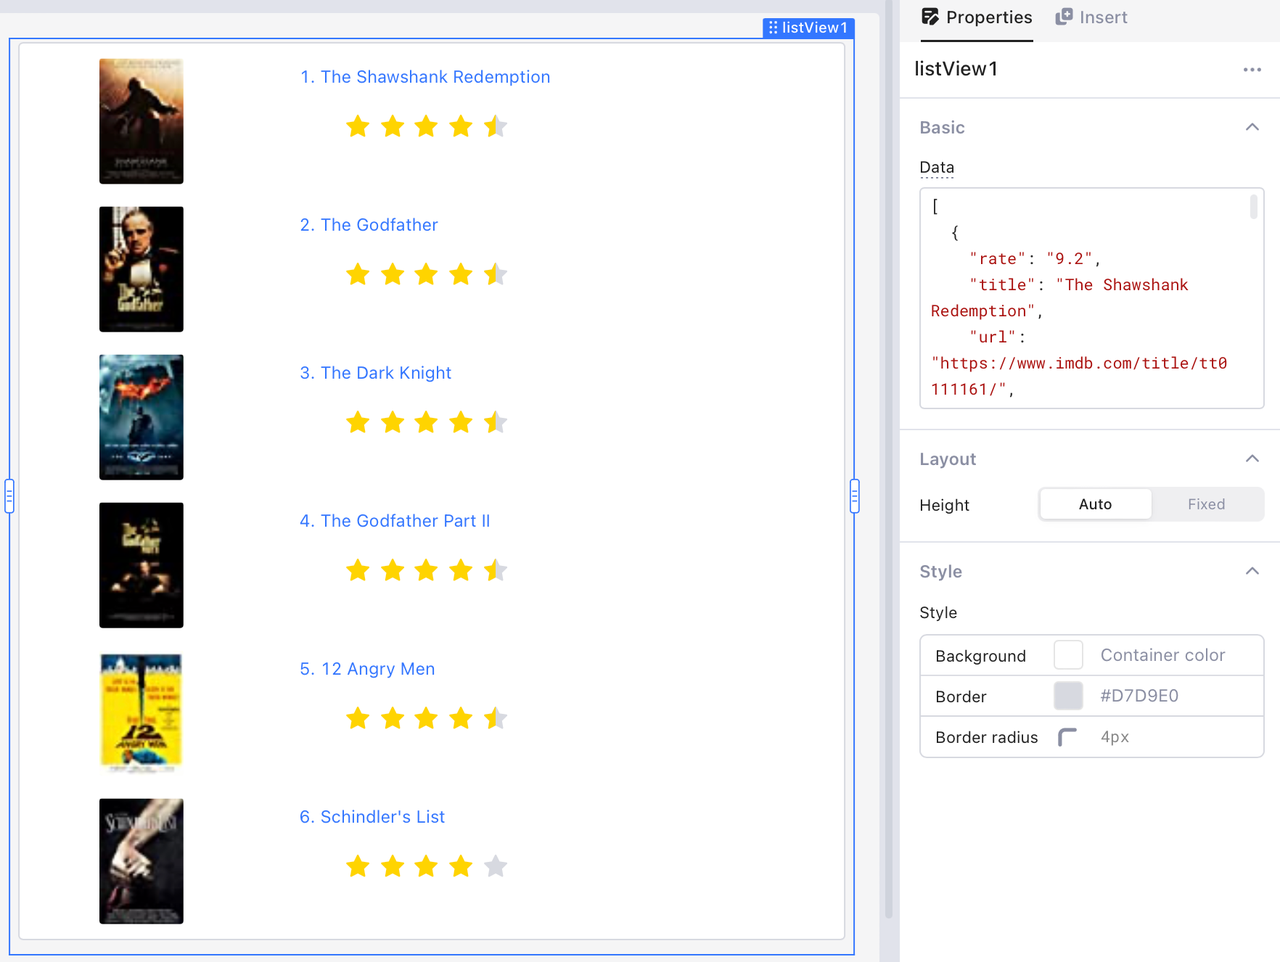Viewport: 1280px width, 962px height.
Task: Click the Background color swatch
Action: (1068, 656)
